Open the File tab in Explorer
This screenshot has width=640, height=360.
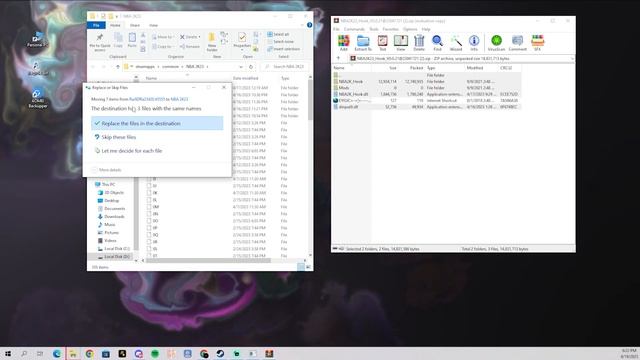tap(96, 25)
